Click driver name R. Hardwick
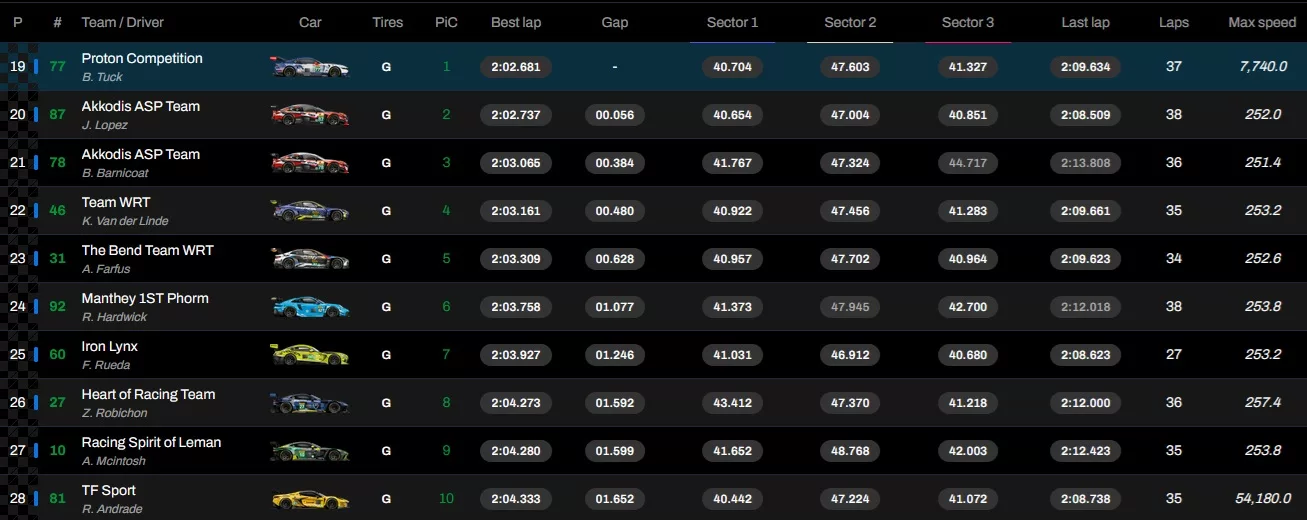Image resolution: width=1307 pixels, height=520 pixels. pyautogui.click(x=112, y=317)
